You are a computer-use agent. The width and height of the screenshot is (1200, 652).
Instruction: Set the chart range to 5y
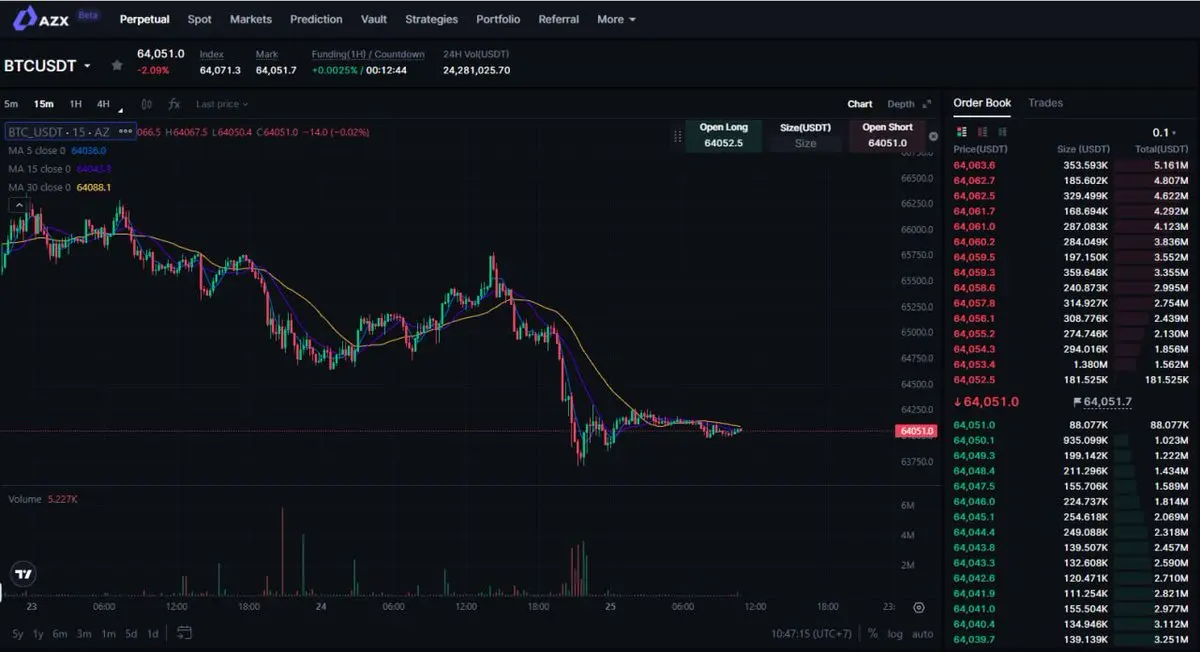coord(18,633)
